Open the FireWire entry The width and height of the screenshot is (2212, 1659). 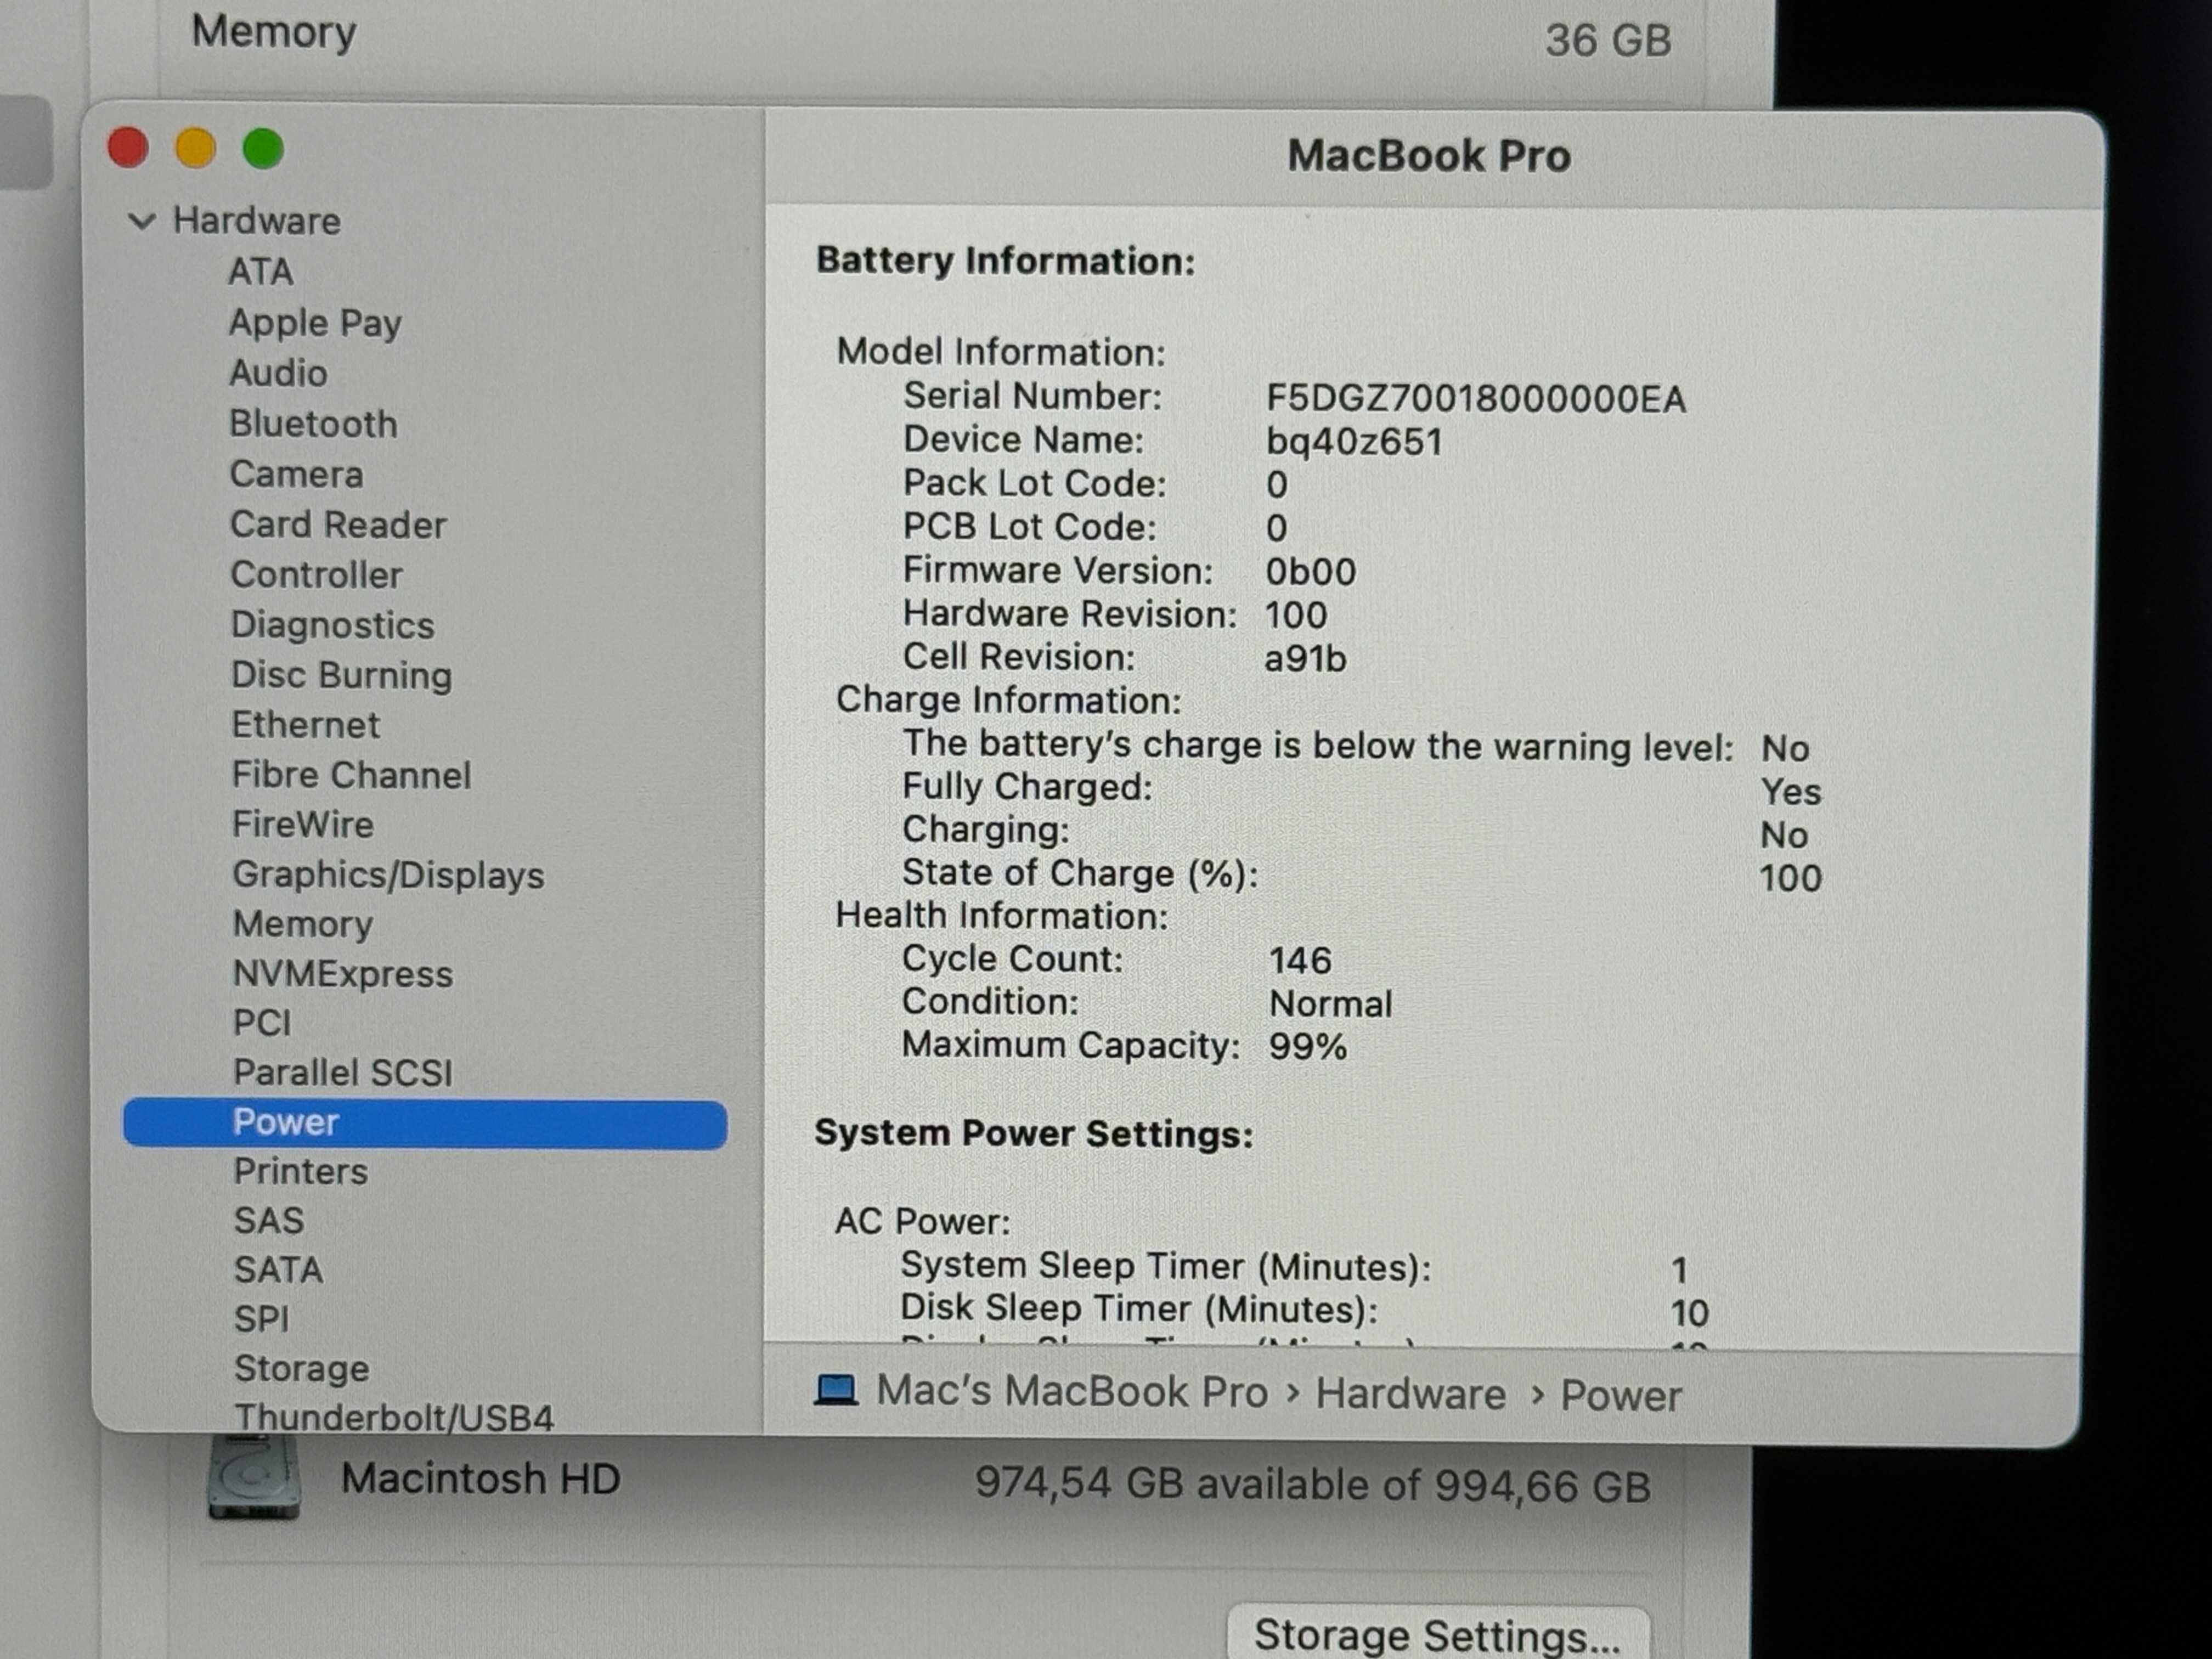pyautogui.click(x=302, y=825)
